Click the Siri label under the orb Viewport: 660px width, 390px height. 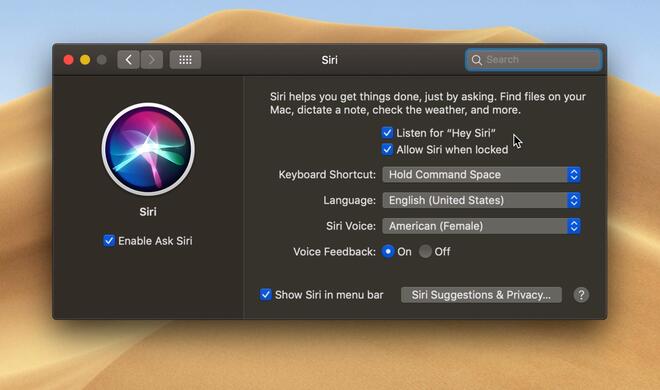(x=148, y=212)
